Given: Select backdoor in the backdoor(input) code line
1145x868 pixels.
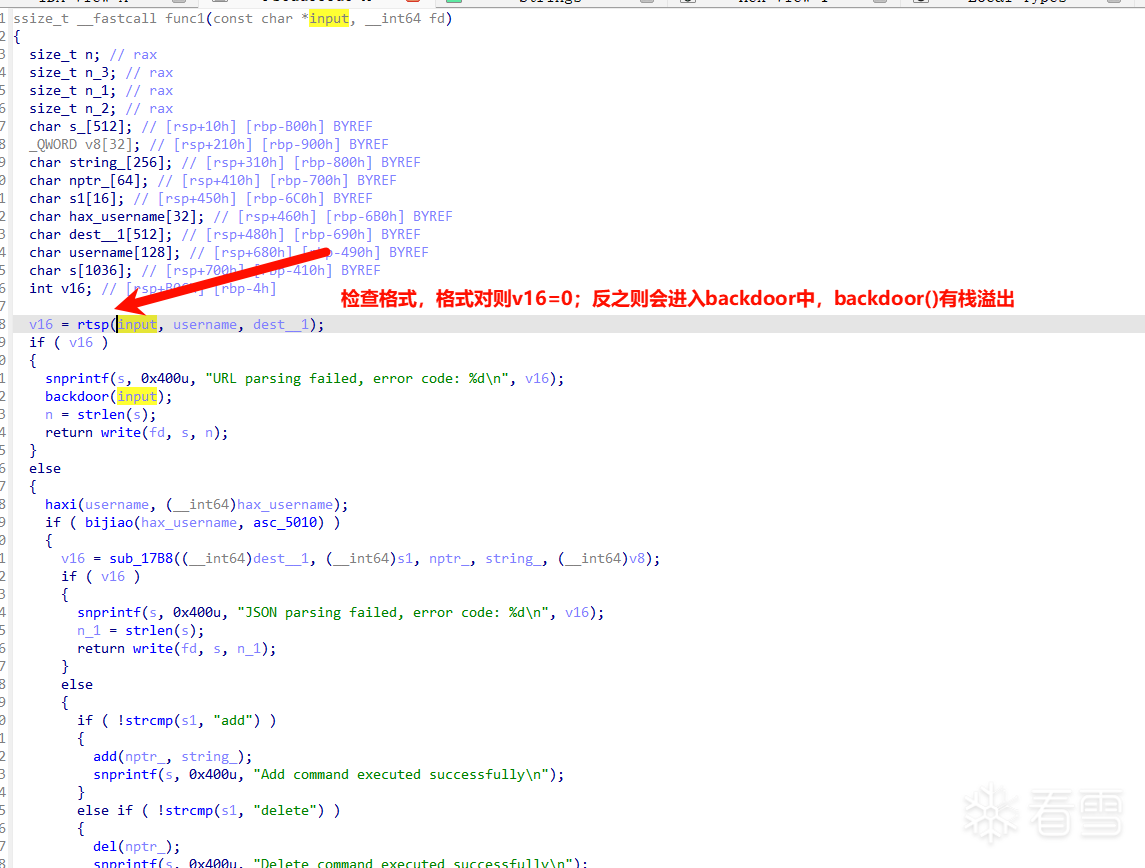Looking at the screenshot, I should click(77, 396).
